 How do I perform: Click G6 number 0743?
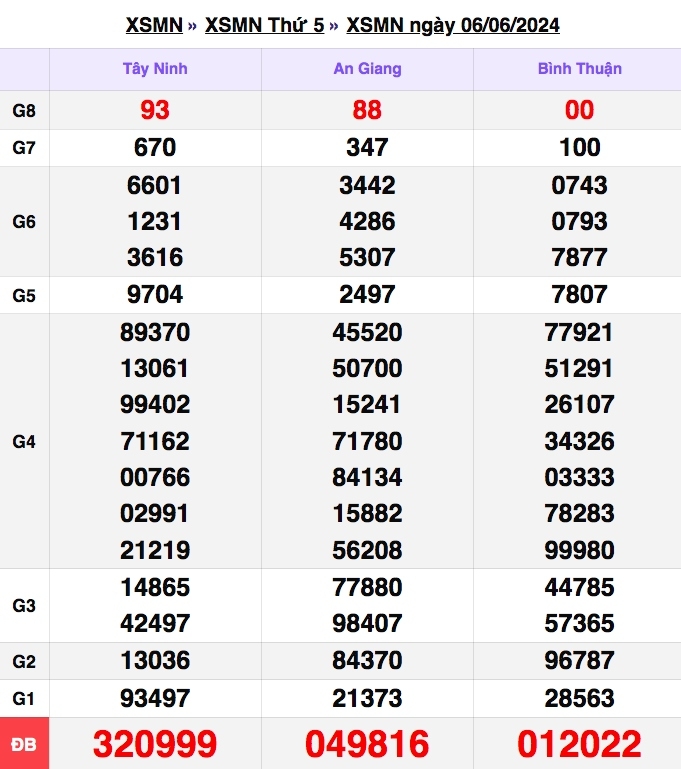coord(580,185)
